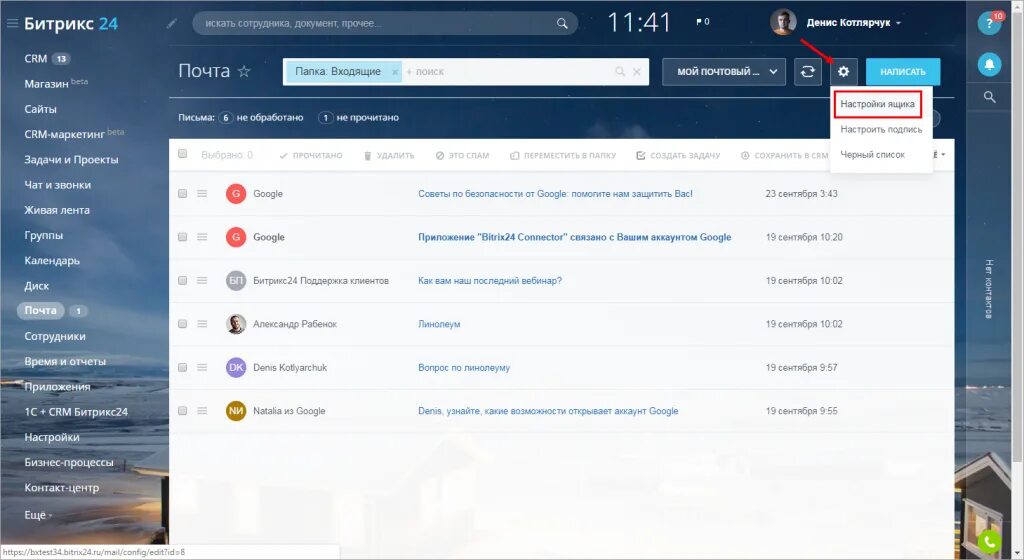Open Живая лента in the sidebar
The image size is (1024, 560).
pyautogui.click(x=57, y=210)
